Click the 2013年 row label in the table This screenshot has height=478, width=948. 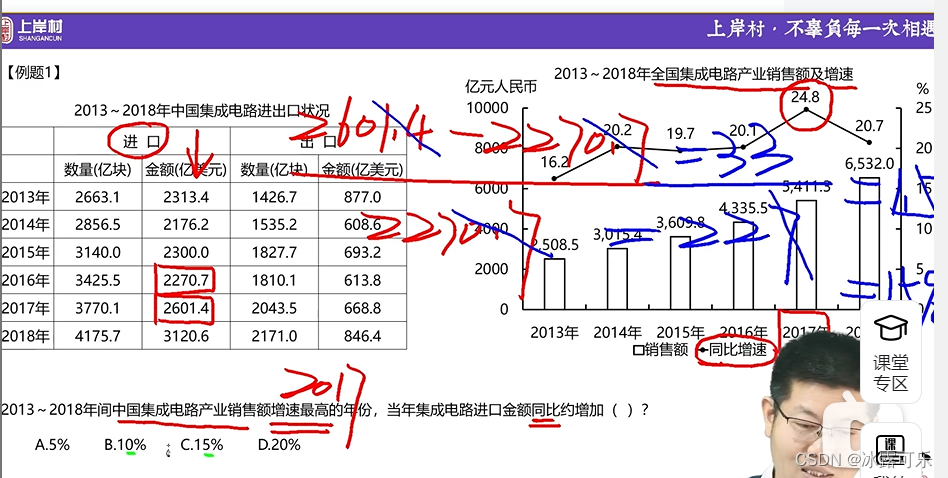(x=25, y=197)
